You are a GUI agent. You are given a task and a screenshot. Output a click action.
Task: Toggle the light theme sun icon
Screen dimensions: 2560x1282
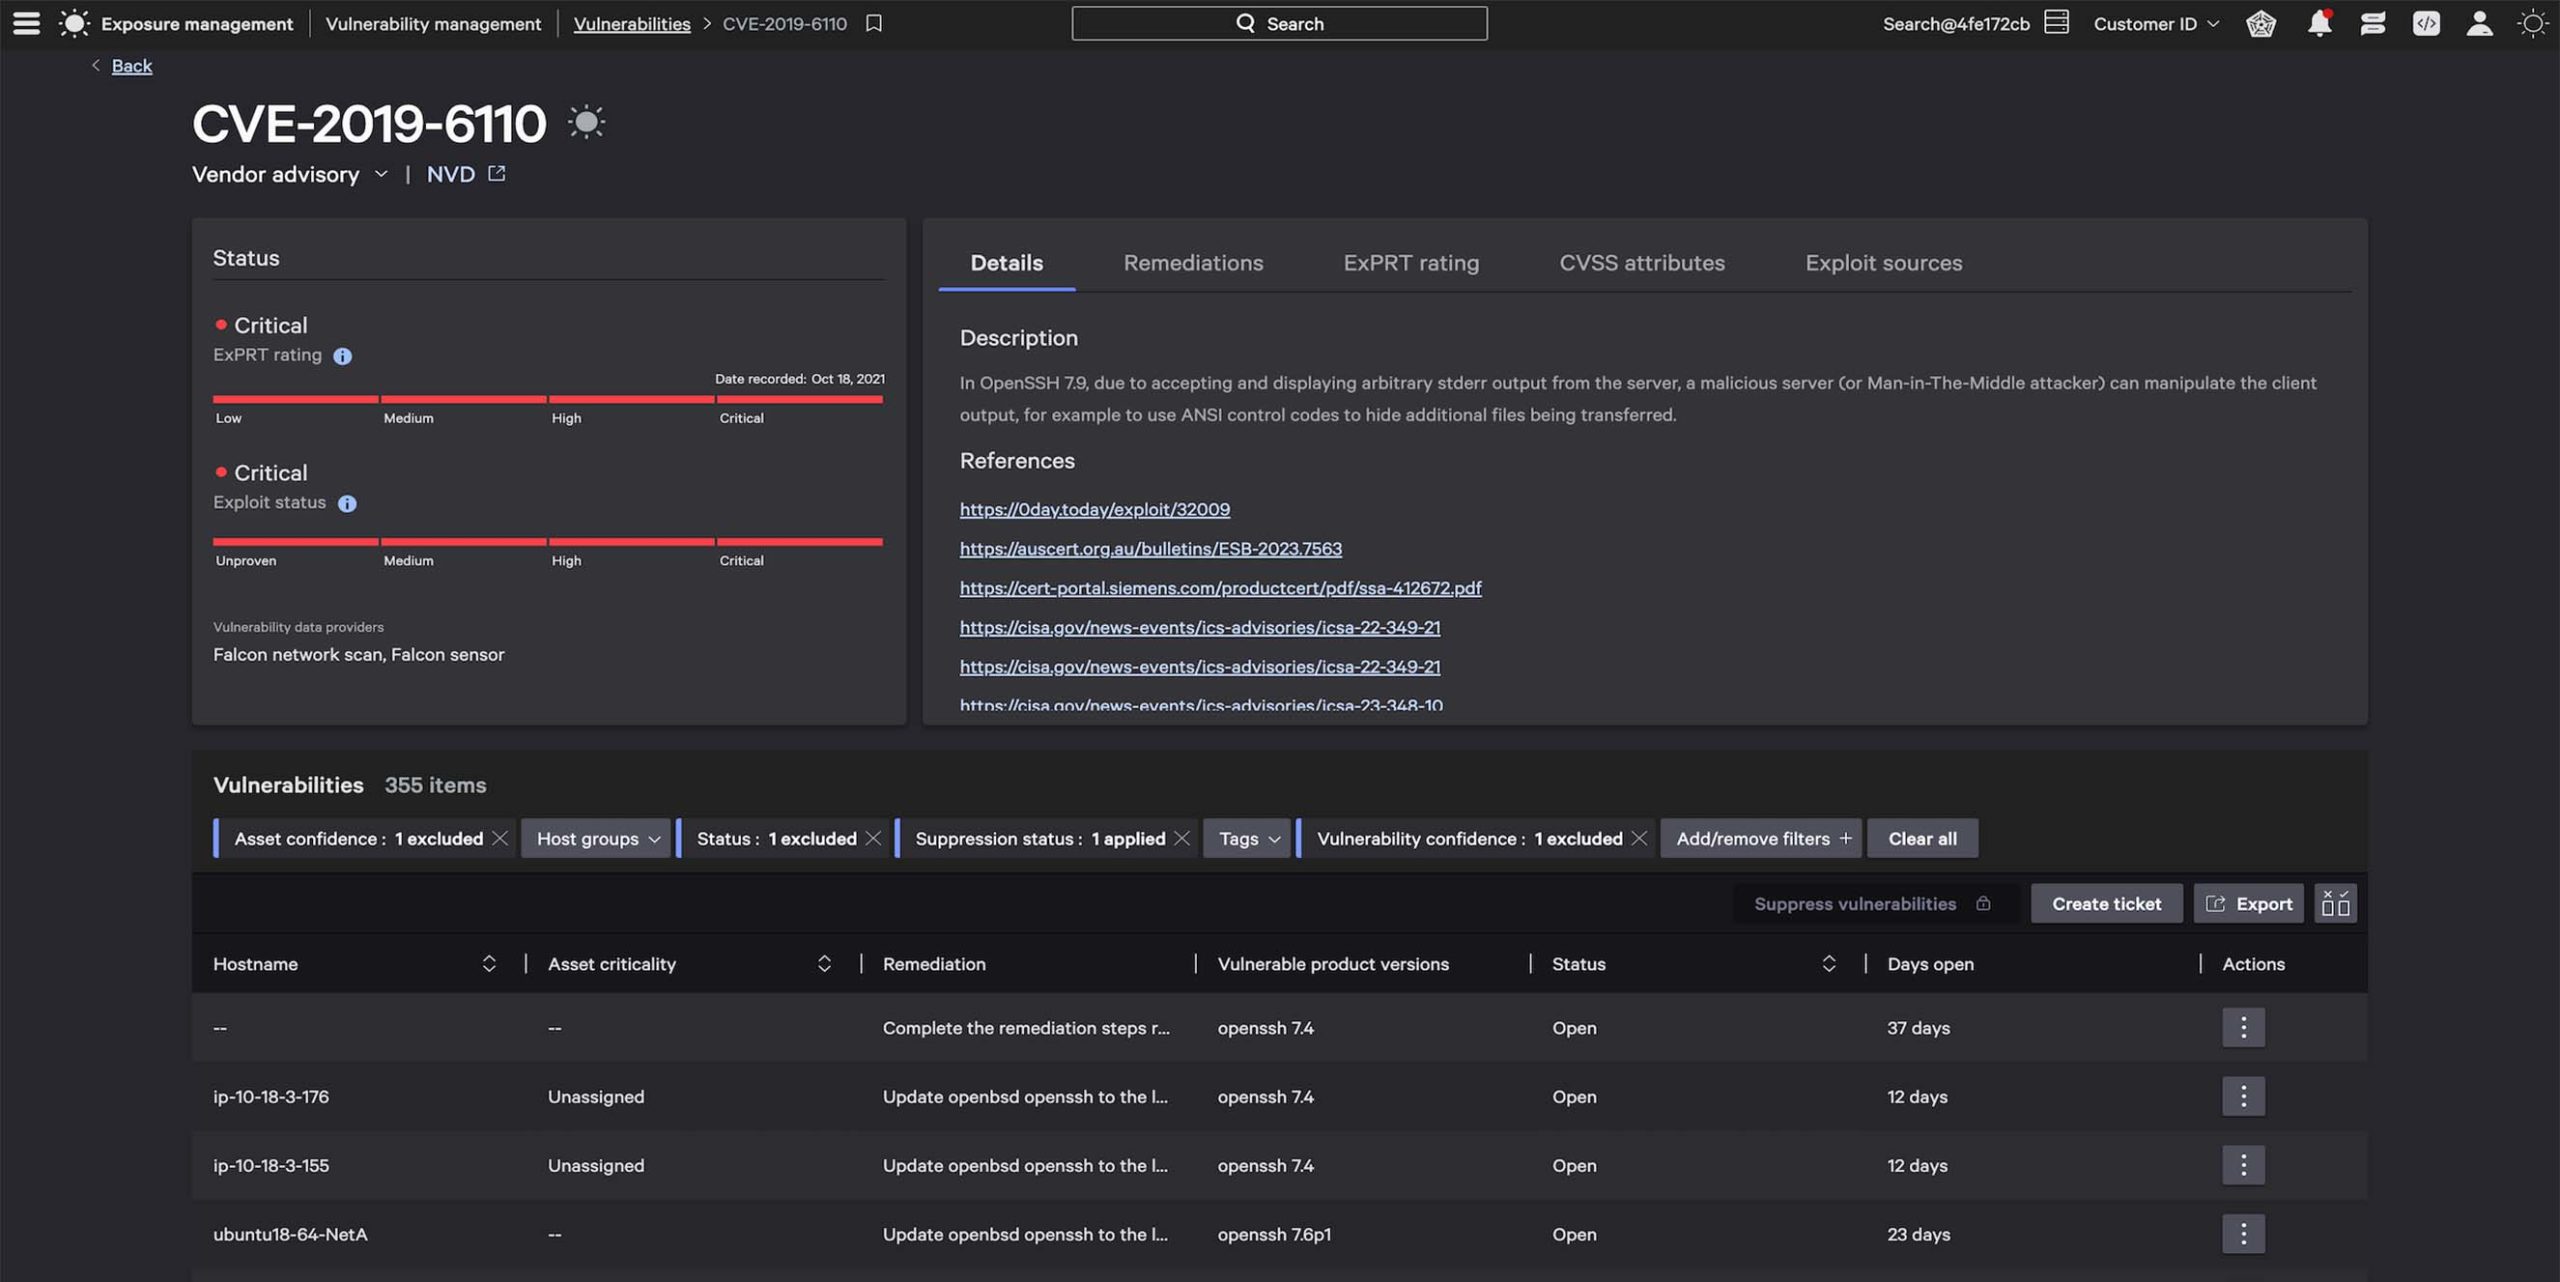2532,23
